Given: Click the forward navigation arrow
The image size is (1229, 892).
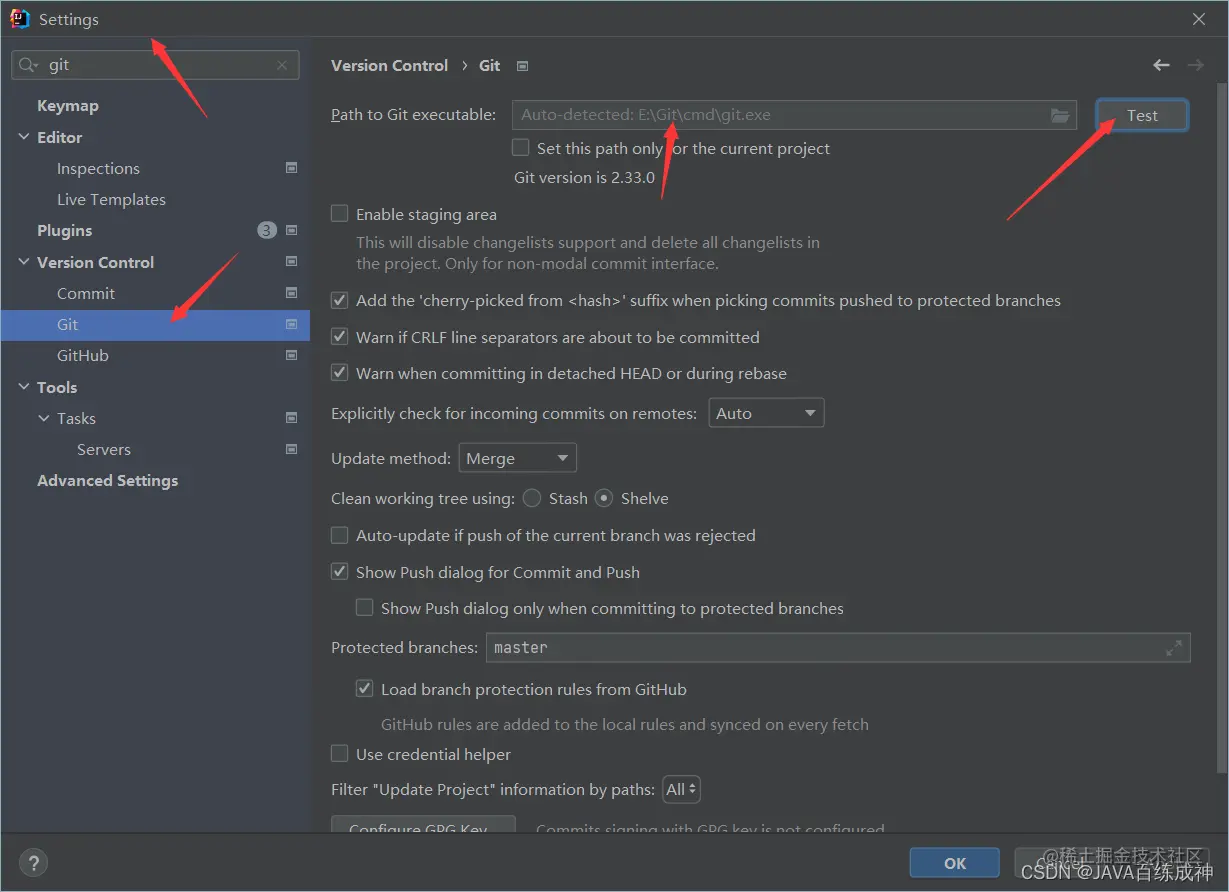Looking at the screenshot, I should (1195, 65).
